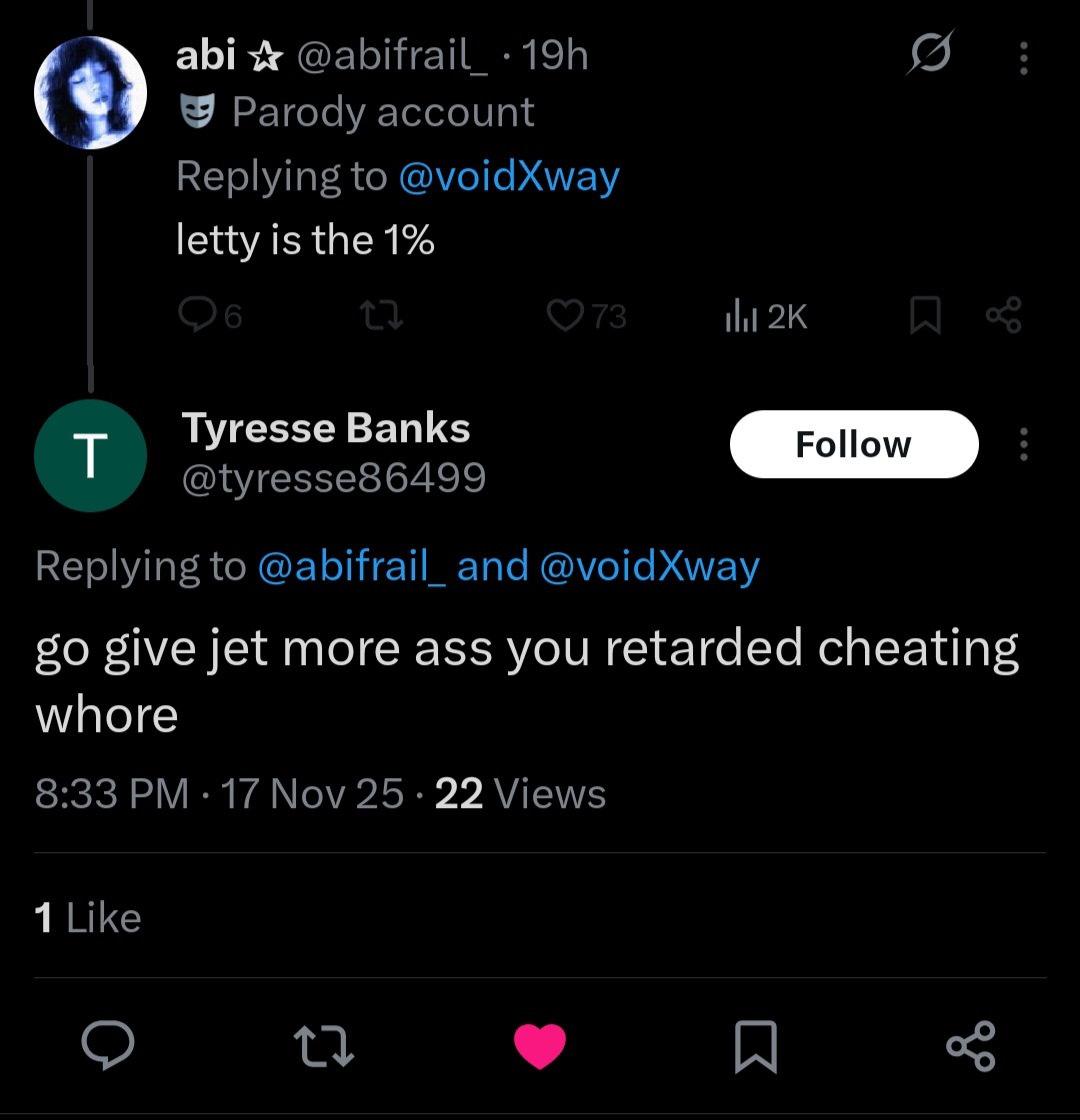View analytics for abi's 2K views post
1080x1120 pixels.
click(740, 317)
